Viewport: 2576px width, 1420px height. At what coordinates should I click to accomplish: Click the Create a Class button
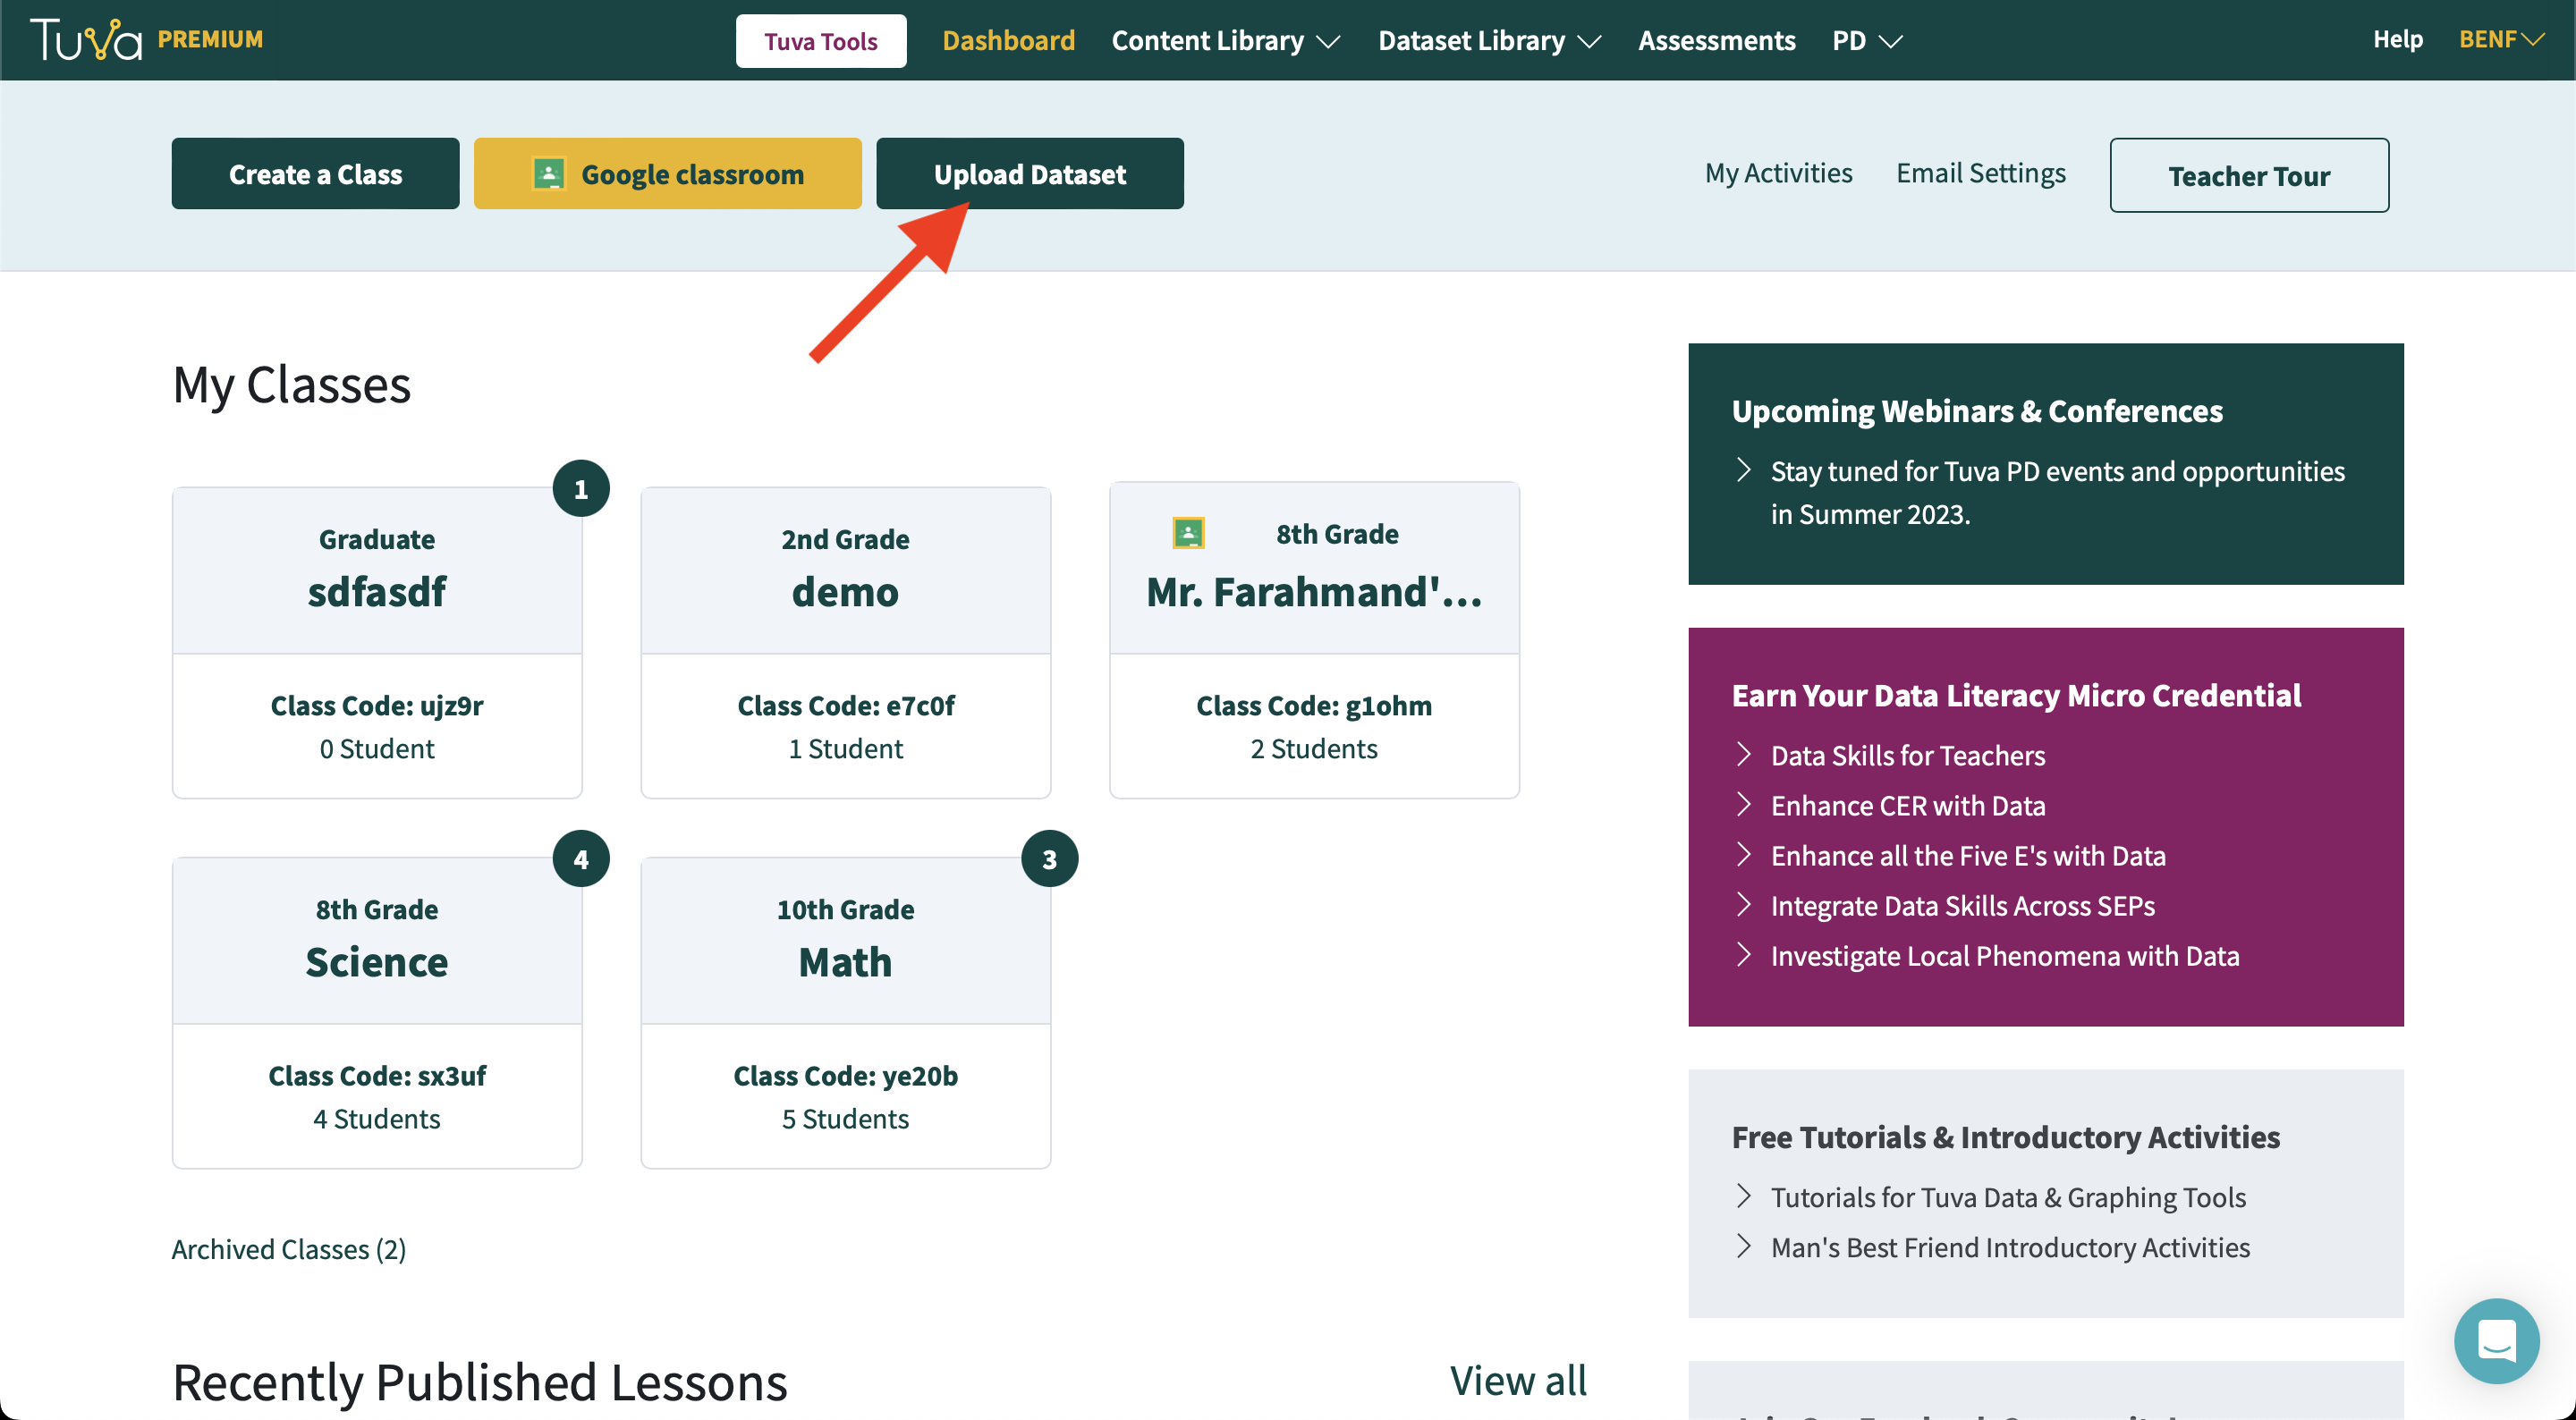315,174
